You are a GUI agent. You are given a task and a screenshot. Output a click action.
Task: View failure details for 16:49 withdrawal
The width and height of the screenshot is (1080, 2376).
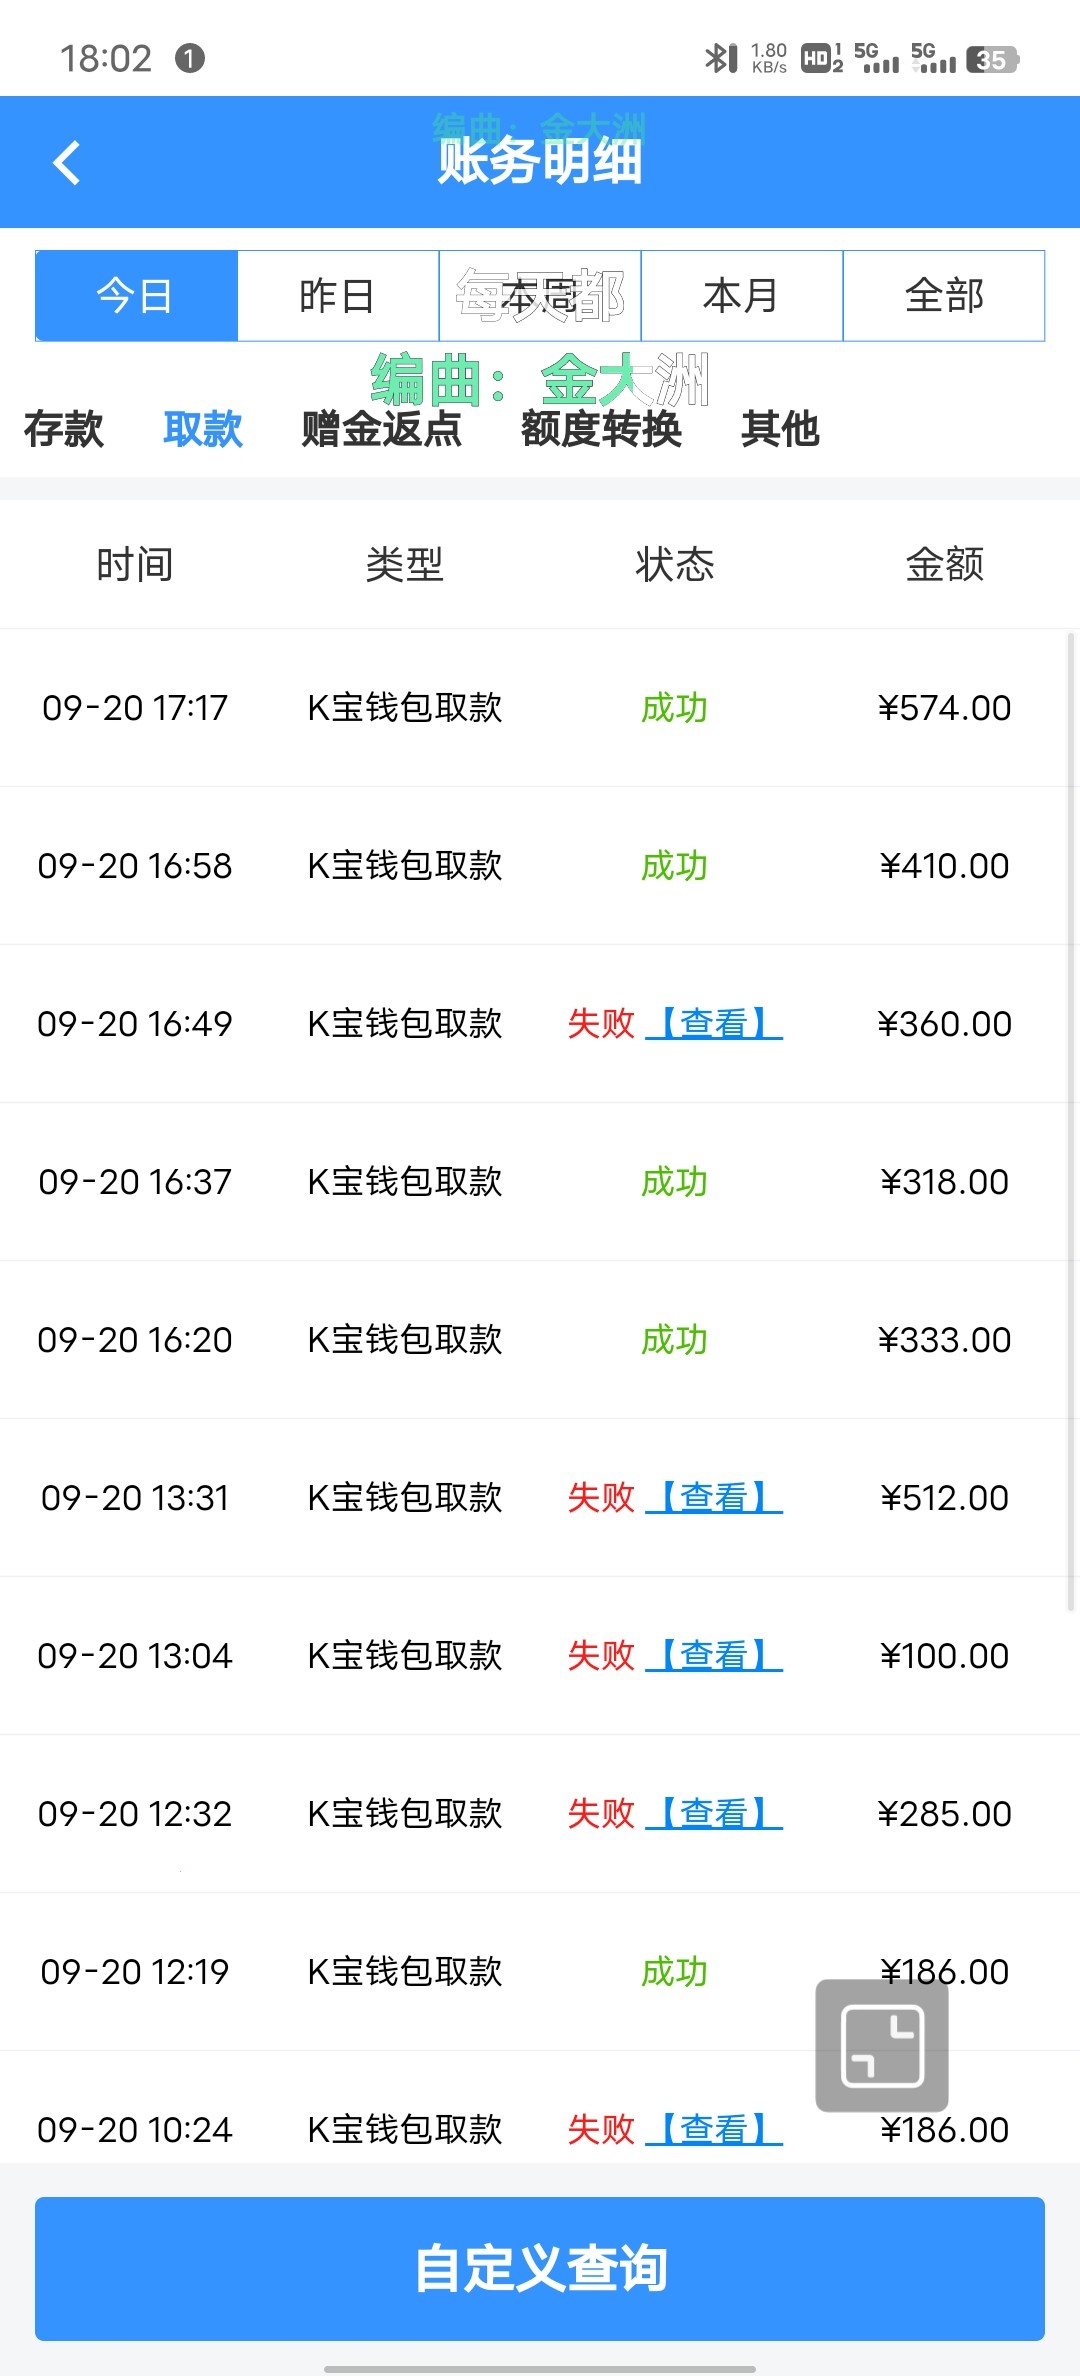point(714,1024)
